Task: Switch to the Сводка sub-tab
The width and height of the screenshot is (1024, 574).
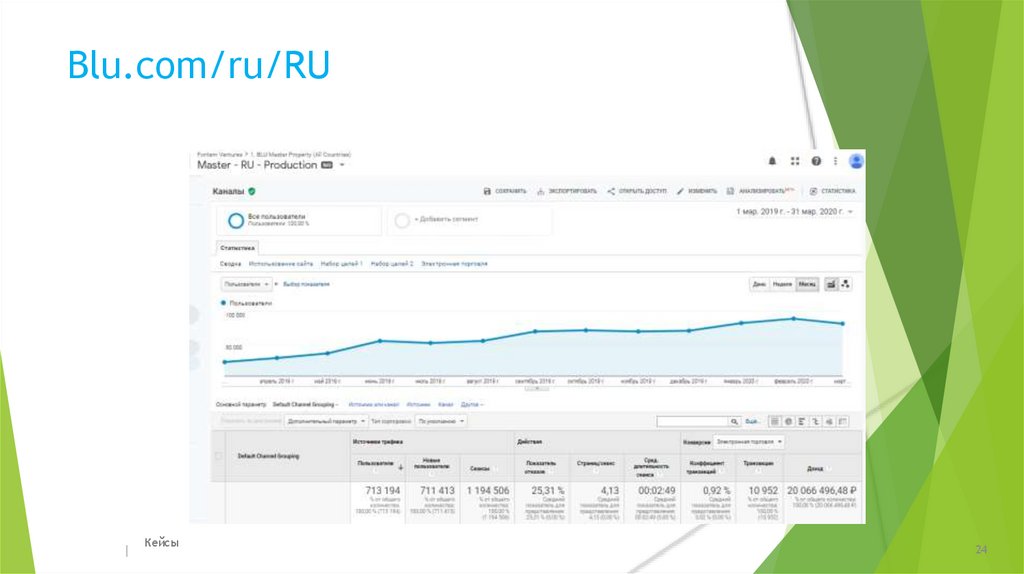Action: click(231, 264)
